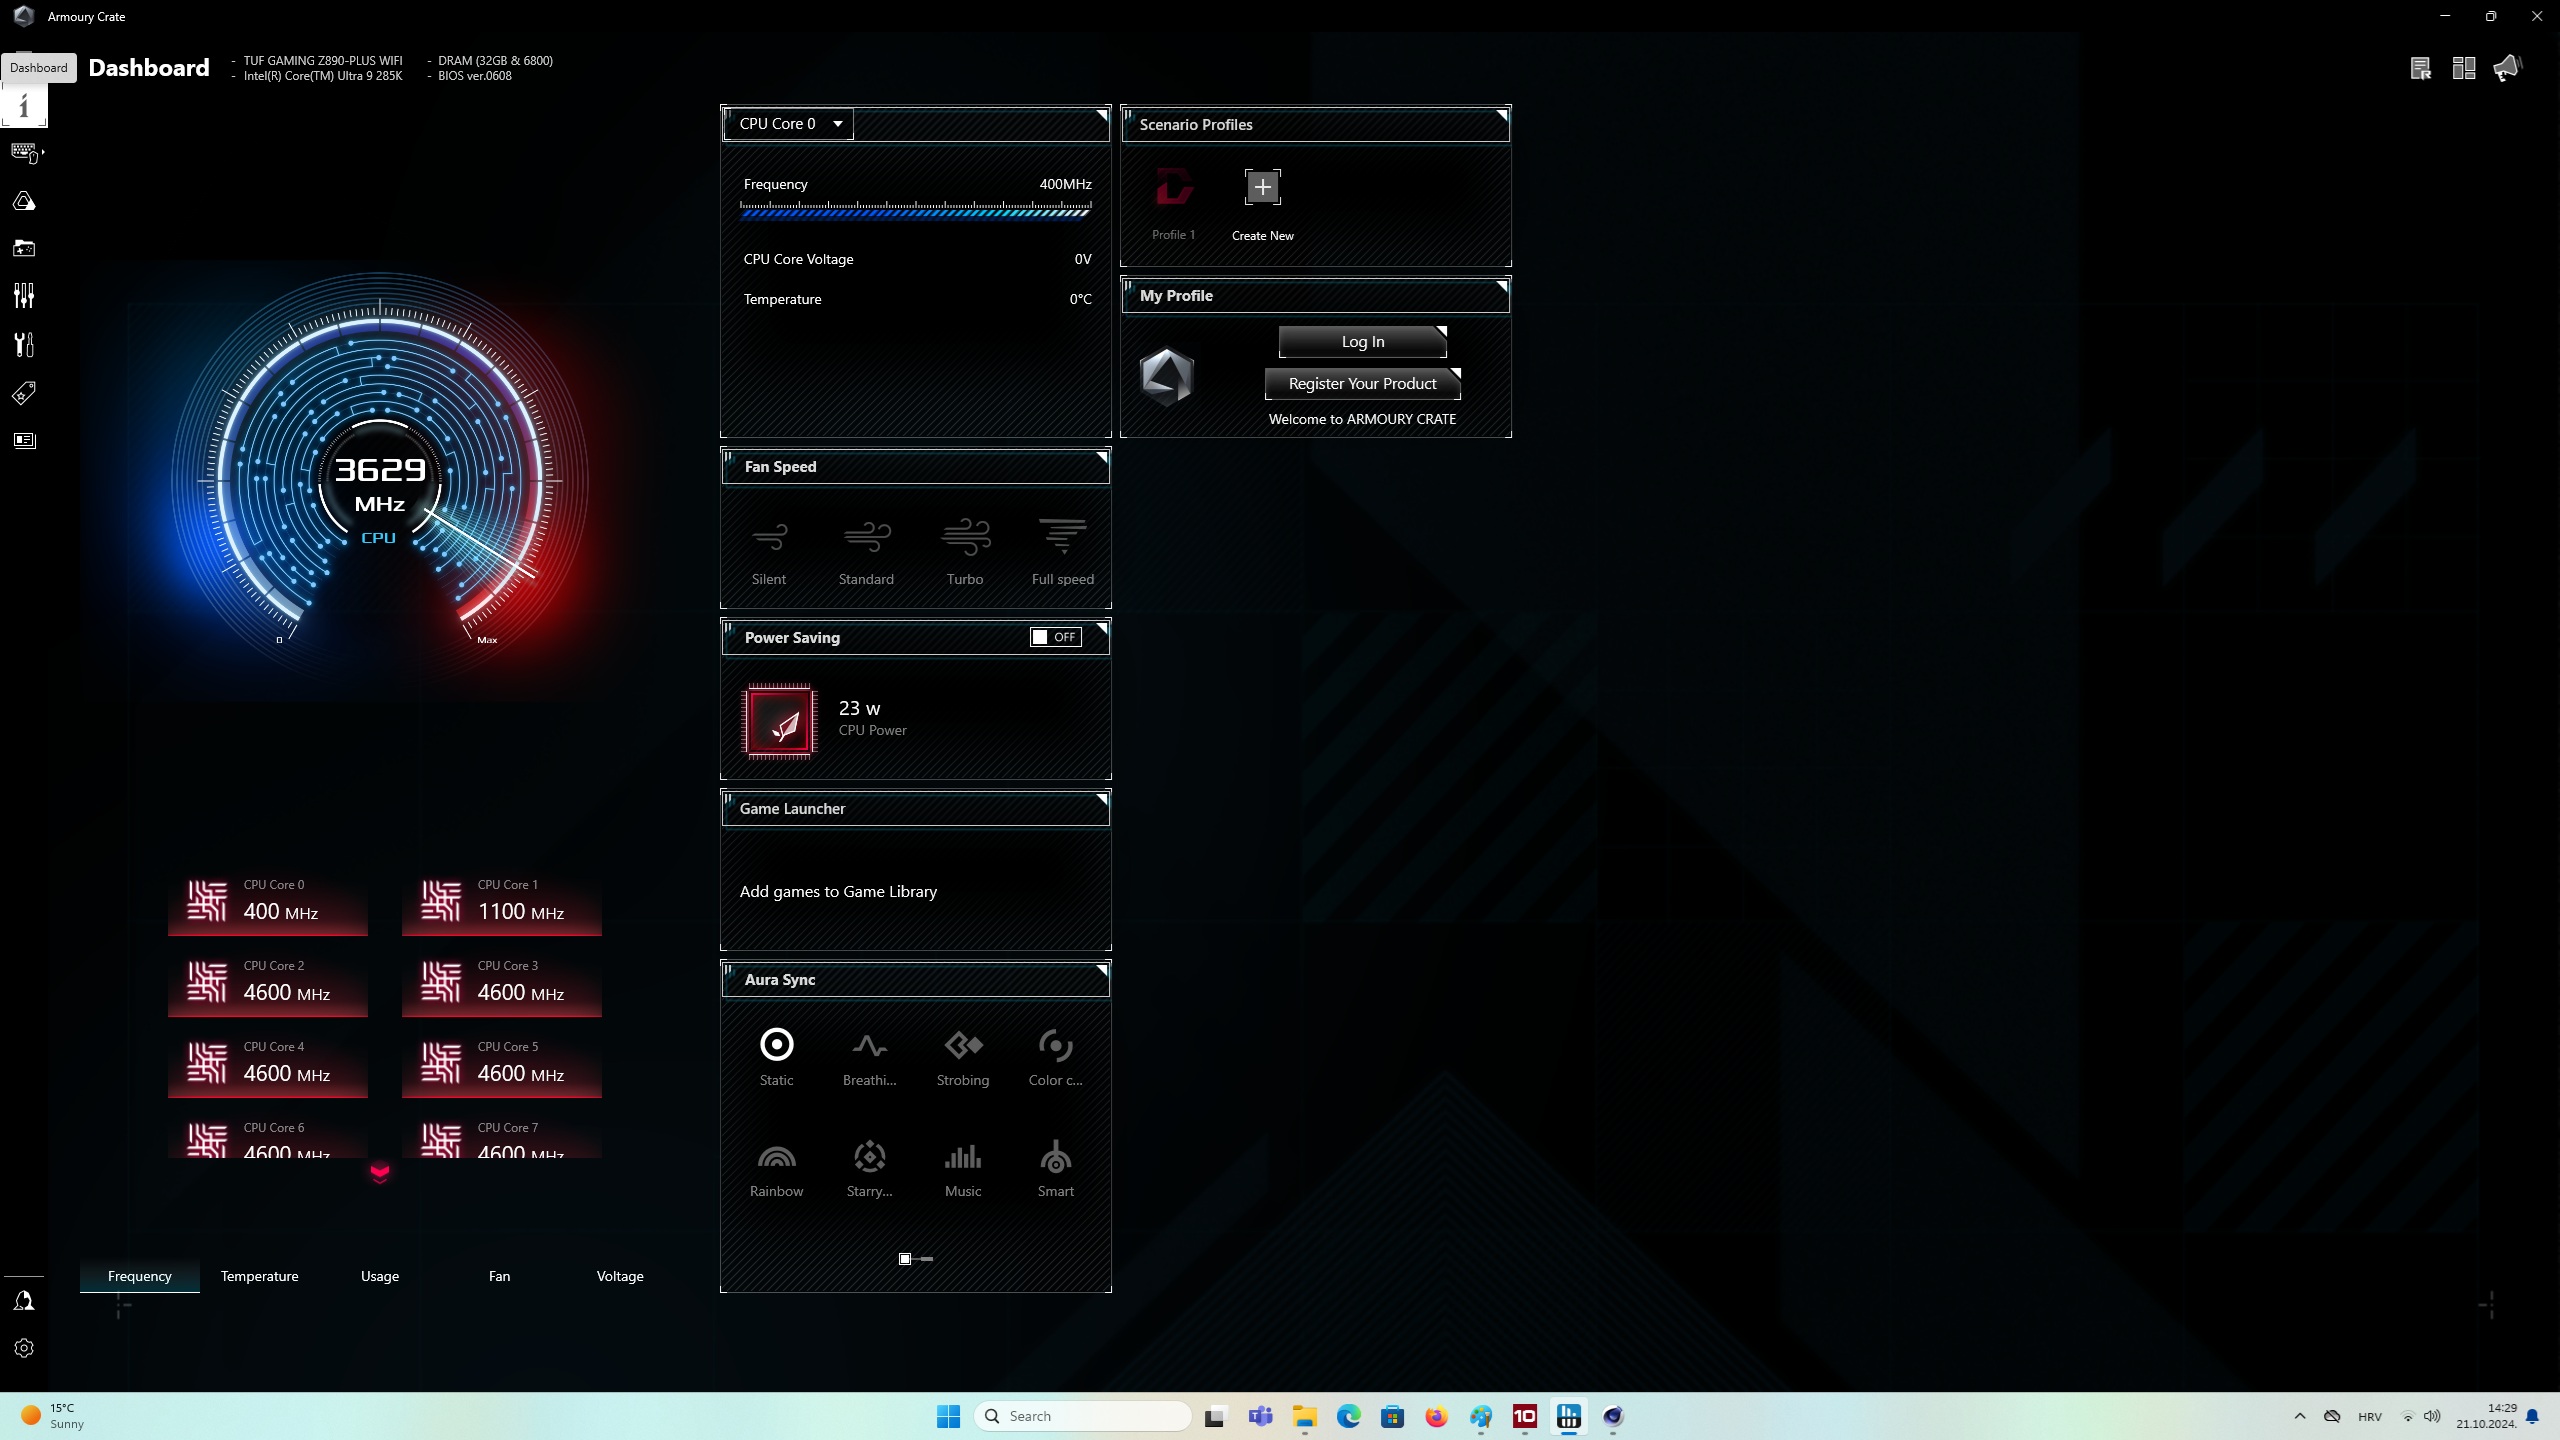2560x1440 pixels.
Task: Open the layout grid icon in header
Action: [2464, 68]
